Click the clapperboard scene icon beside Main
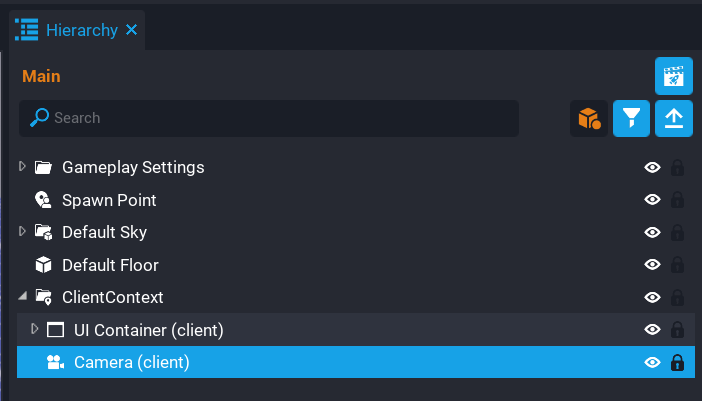 point(673,77)
